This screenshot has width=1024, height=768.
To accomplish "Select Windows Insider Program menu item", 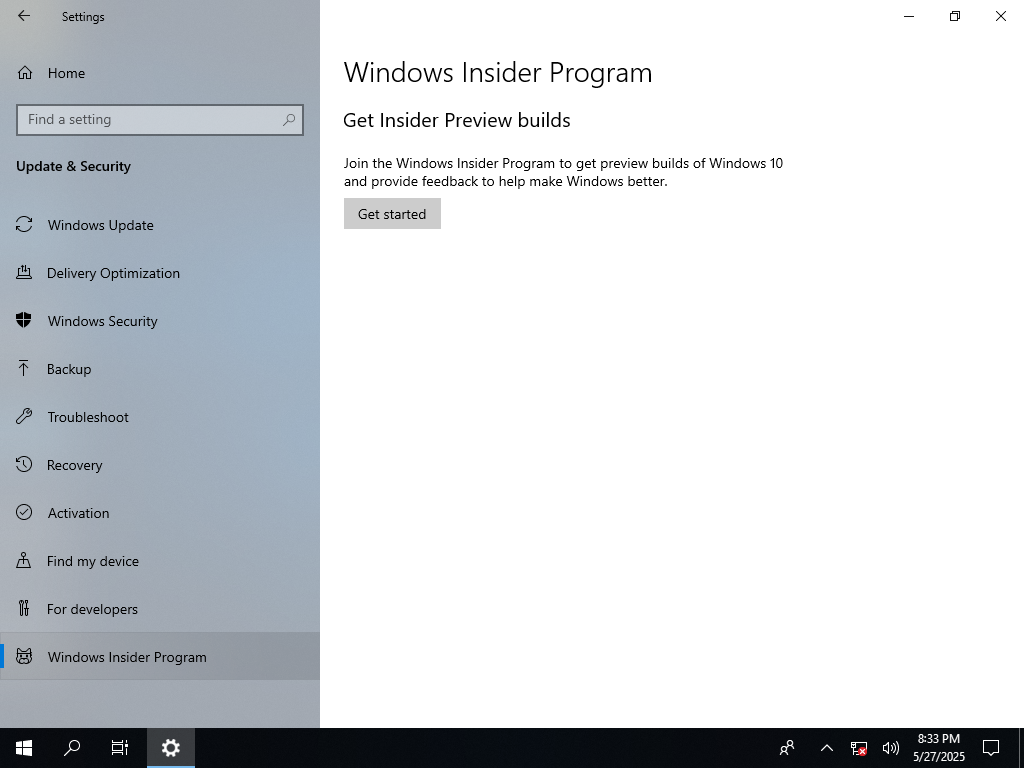I will coord(160,657).
